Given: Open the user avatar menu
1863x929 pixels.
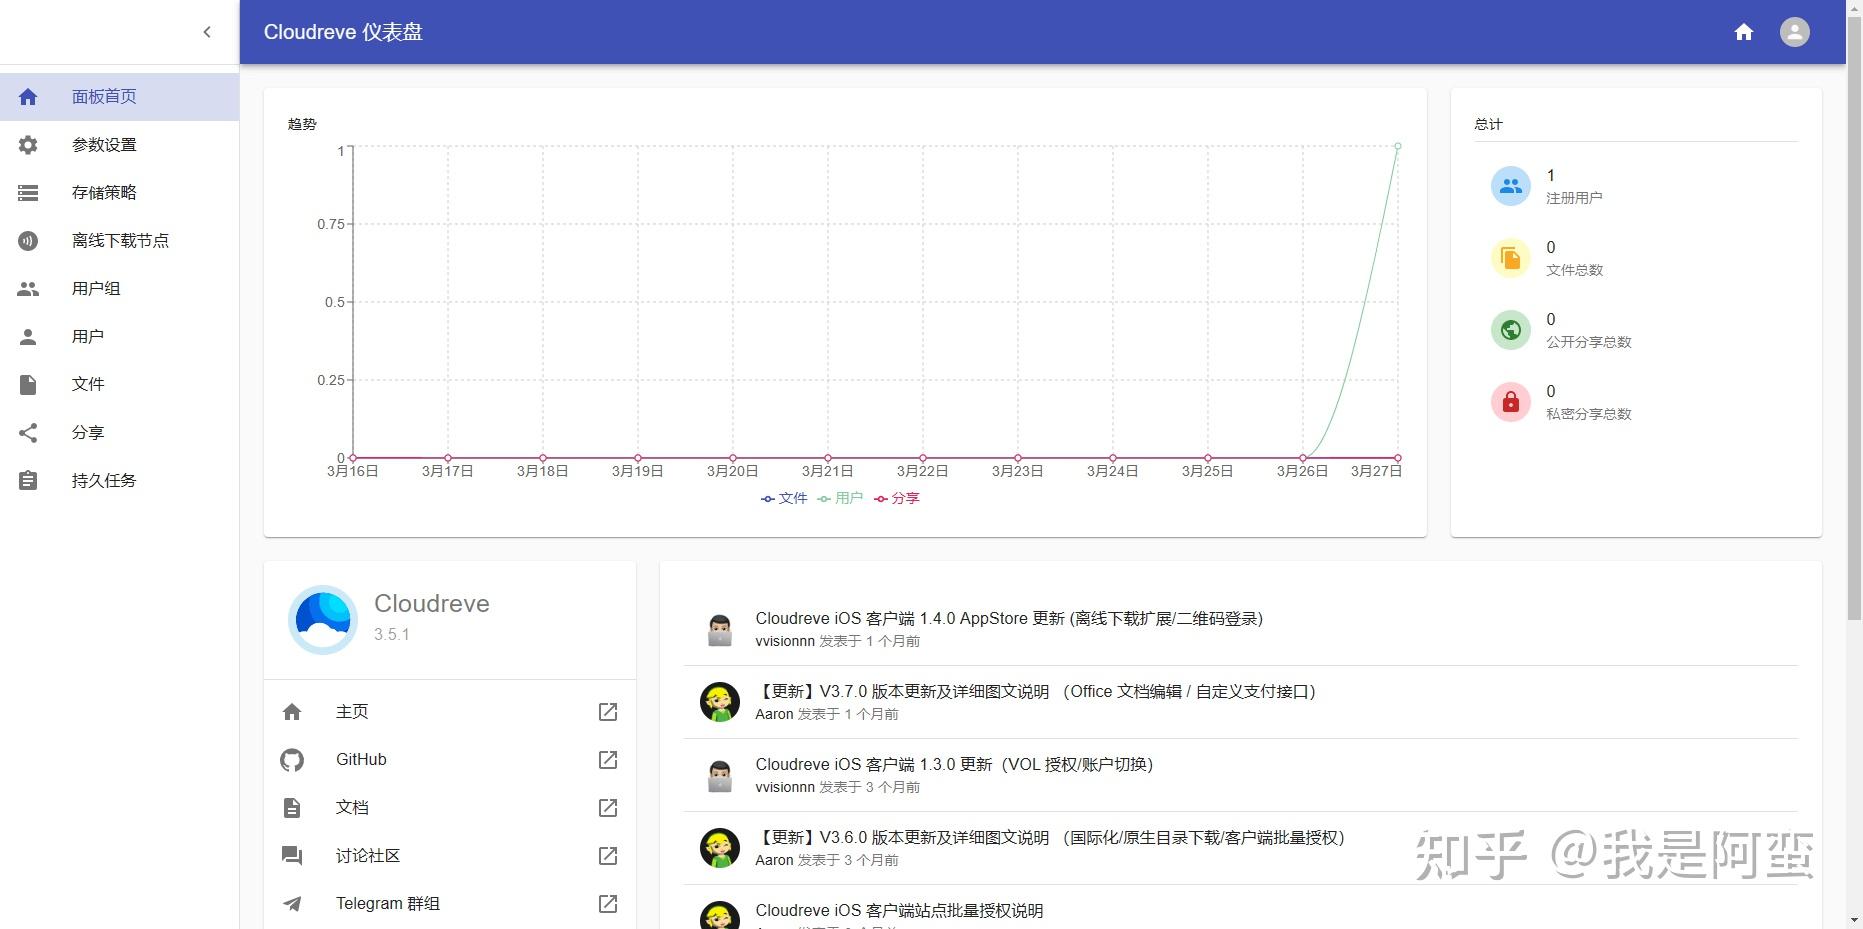Looking at the screenshot, I should (1794, 31).
